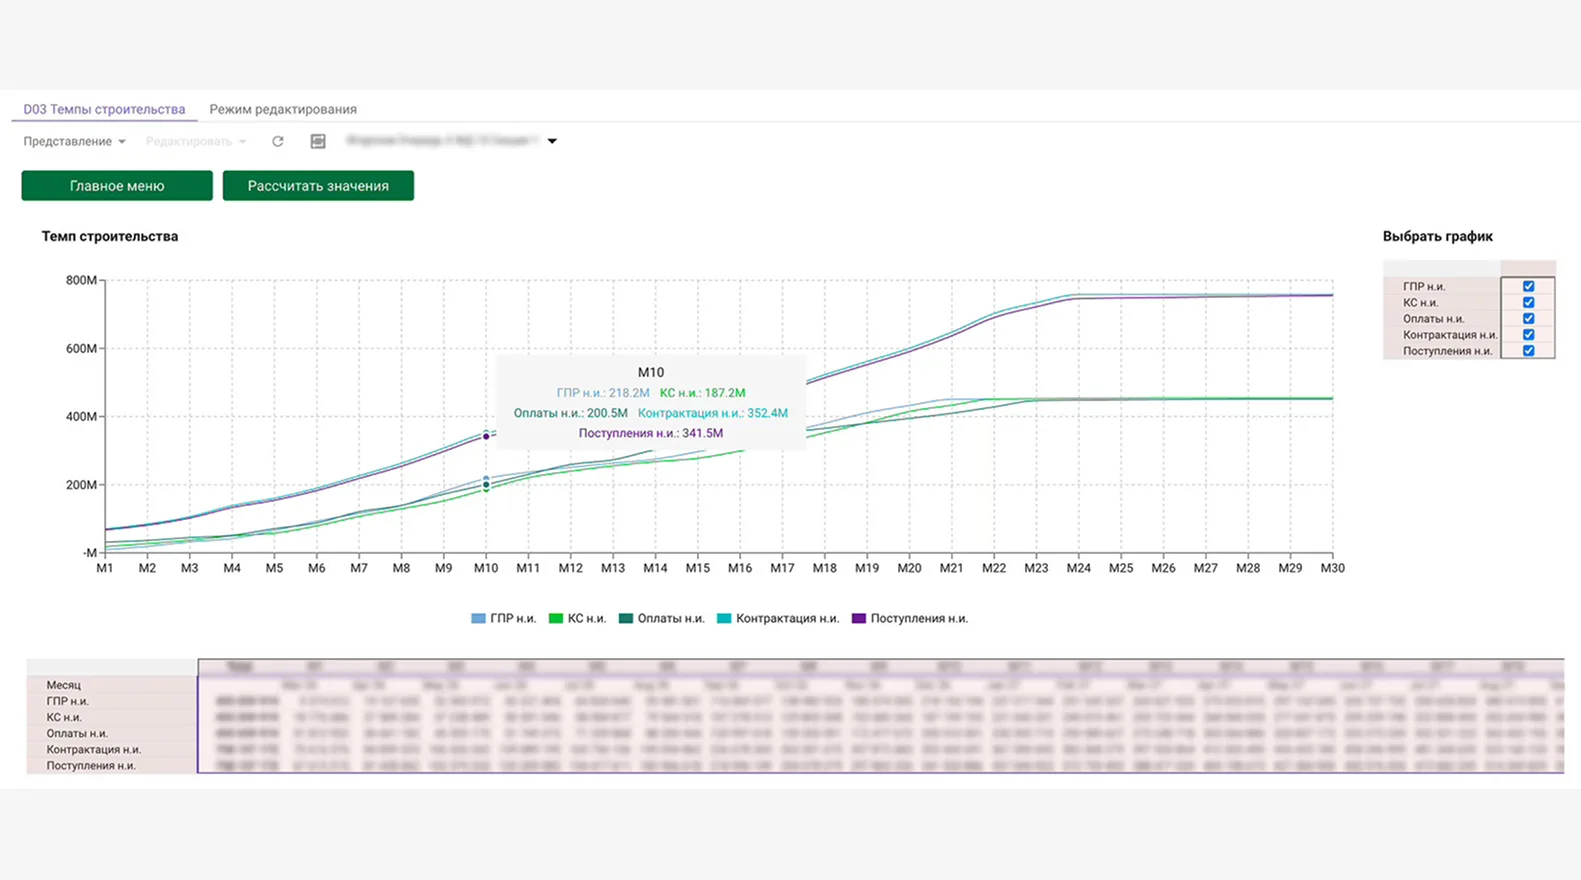
Task: Click the dark green Оплаты н.и. legend marker
Action: click(626, 618)
